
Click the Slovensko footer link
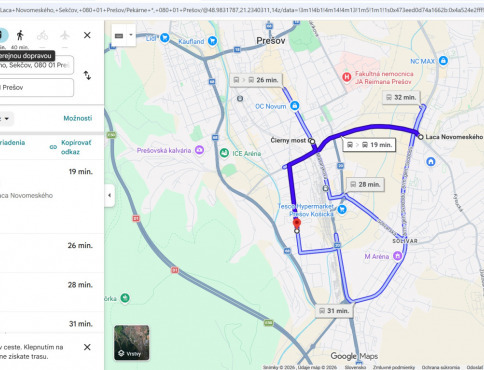pos(355,367)
